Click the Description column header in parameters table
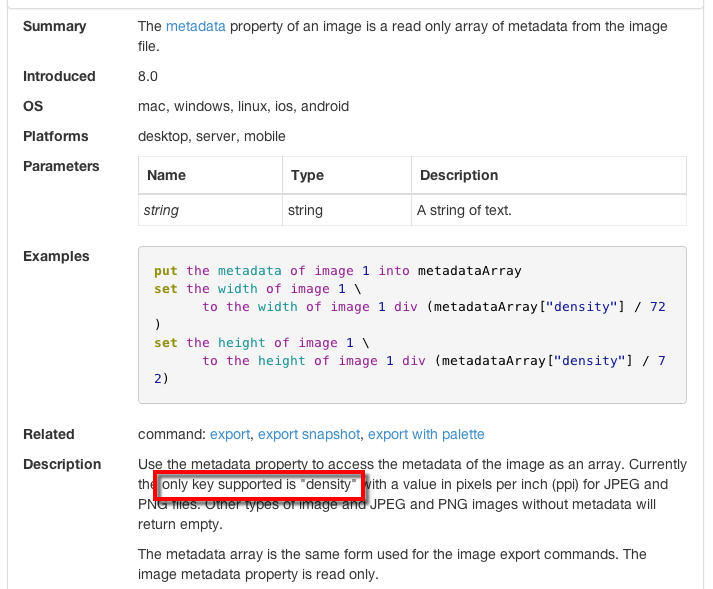Screen dimensions: 713x589 click(458, 175)
